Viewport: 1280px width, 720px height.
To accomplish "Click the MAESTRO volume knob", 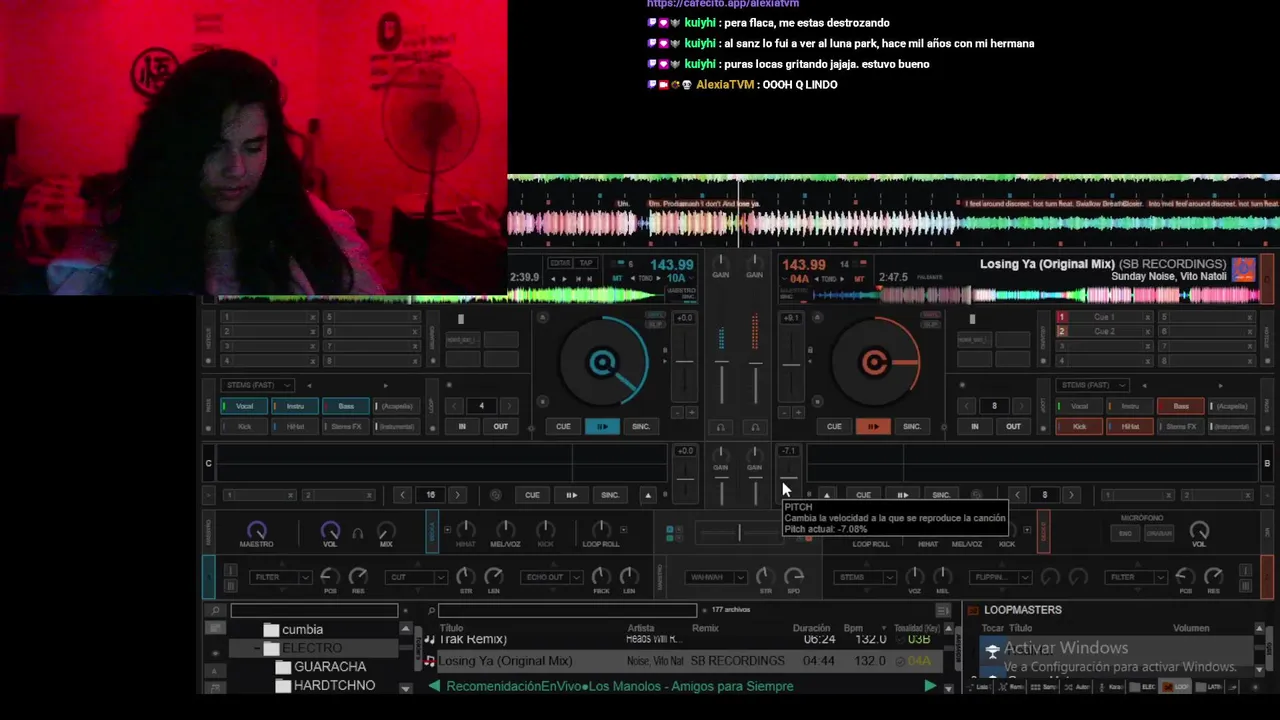I will coord(257,530).
